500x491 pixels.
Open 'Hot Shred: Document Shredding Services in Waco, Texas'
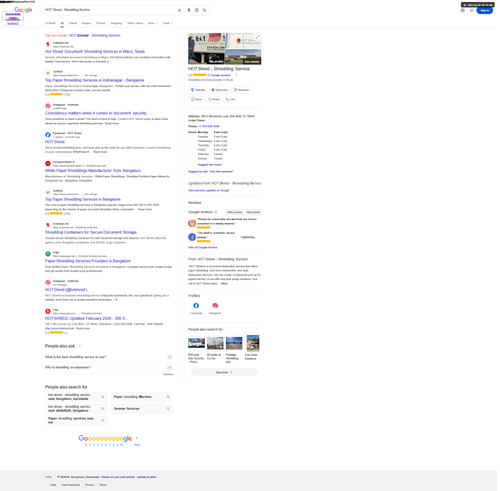click(95, 52)
